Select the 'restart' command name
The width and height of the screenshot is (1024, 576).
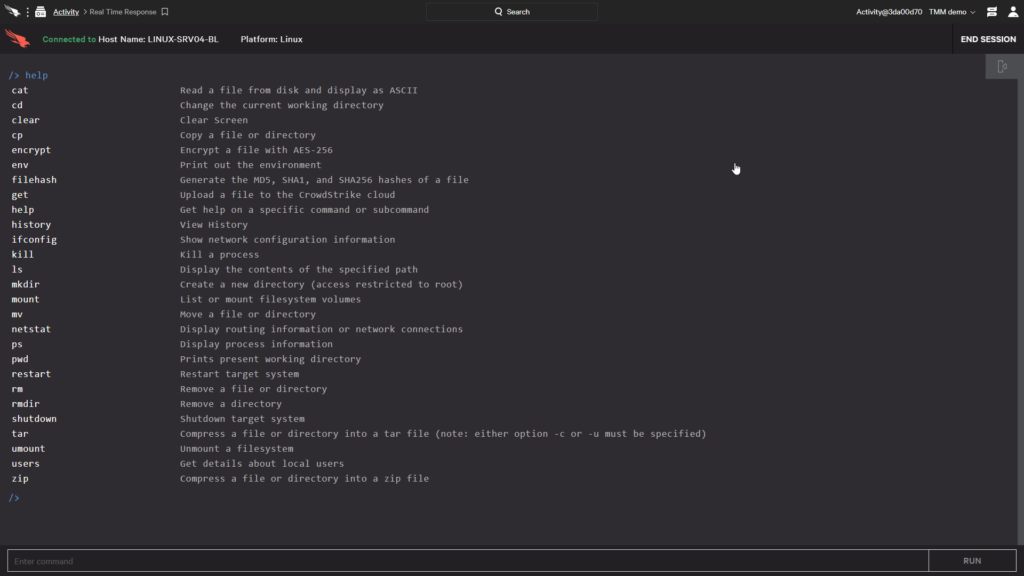point(31,374)
